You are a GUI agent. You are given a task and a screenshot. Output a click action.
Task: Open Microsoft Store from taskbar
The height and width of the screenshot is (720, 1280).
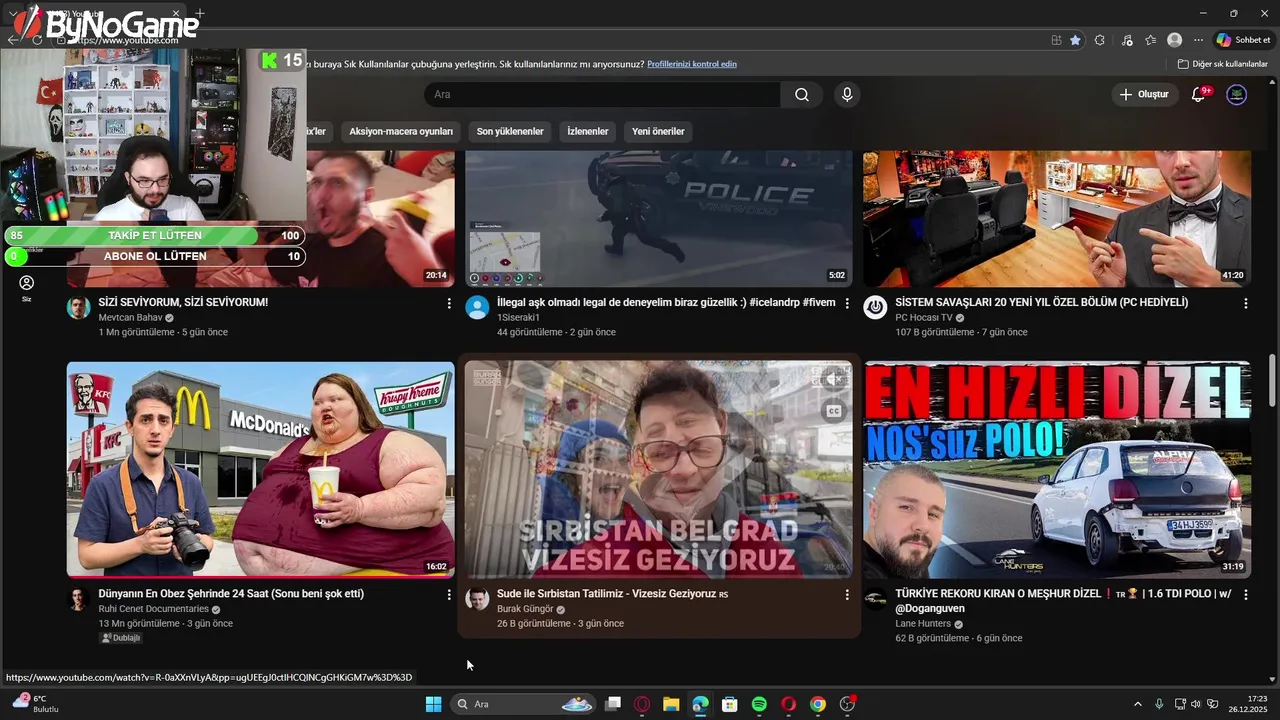[x=730, y=704]
